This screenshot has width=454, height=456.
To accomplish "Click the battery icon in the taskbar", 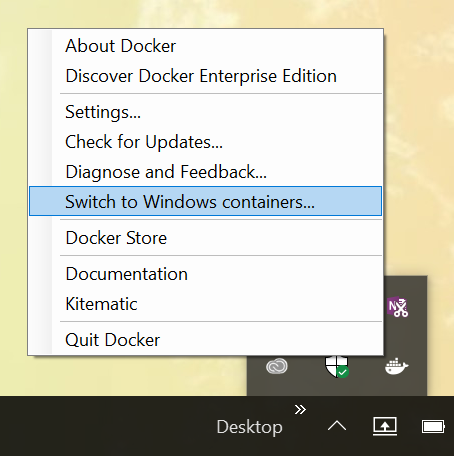I will (433, 426).
